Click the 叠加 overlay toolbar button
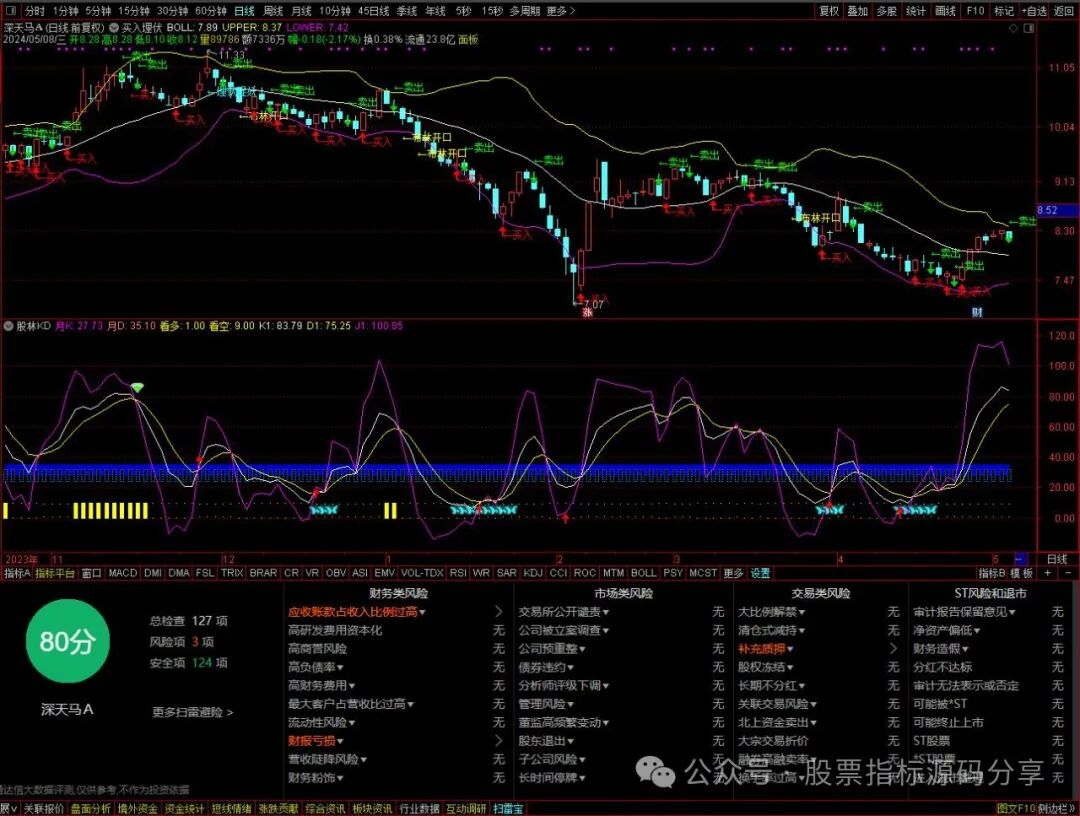This screenshot has width=1080, height=816. click(x=858, y=11)
